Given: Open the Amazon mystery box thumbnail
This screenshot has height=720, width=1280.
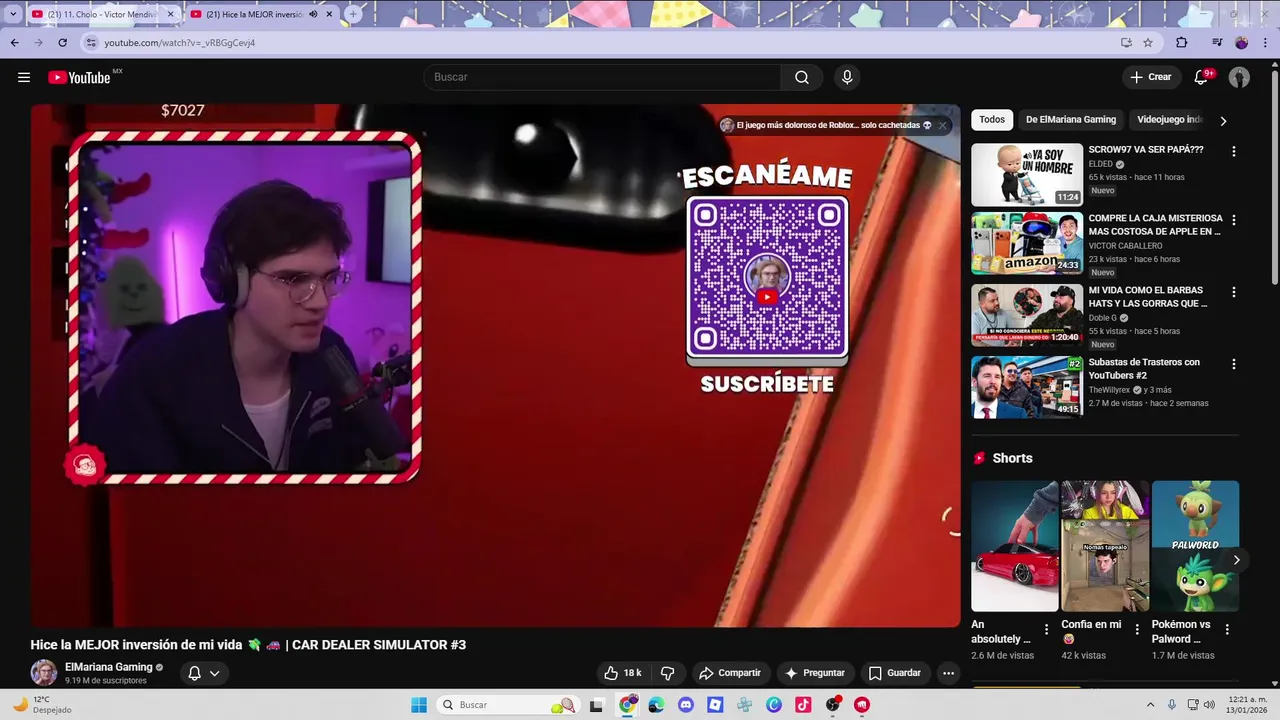Looking at the screenshot, I should (x=1027, y=243).
